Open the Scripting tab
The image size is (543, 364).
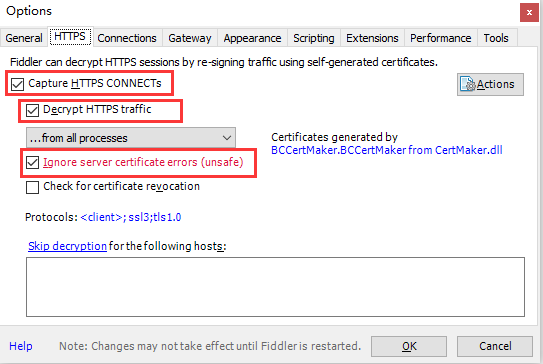(314, 38)
